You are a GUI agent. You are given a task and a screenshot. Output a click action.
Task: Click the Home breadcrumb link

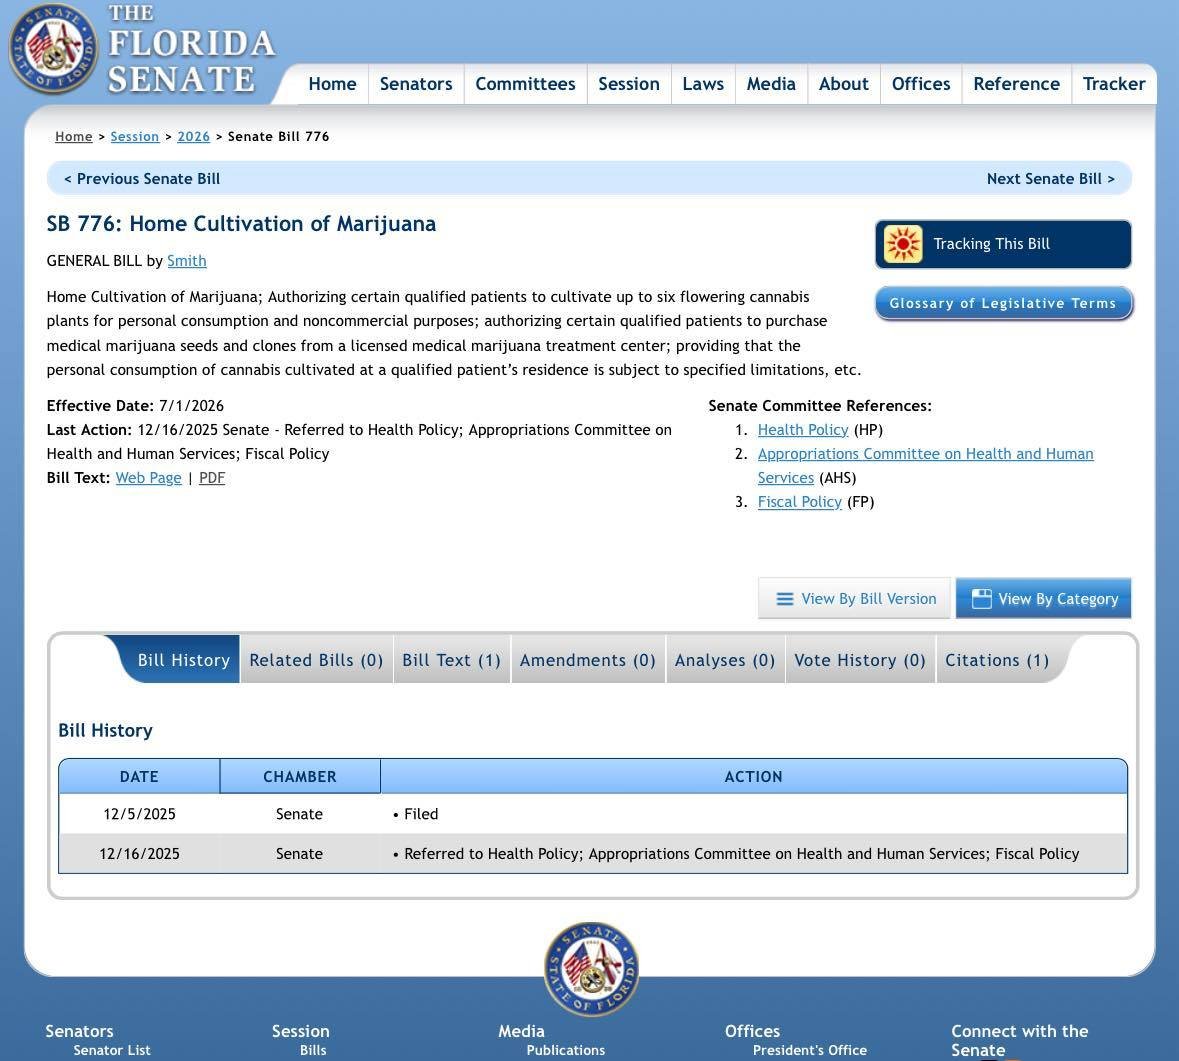point(74,137)
